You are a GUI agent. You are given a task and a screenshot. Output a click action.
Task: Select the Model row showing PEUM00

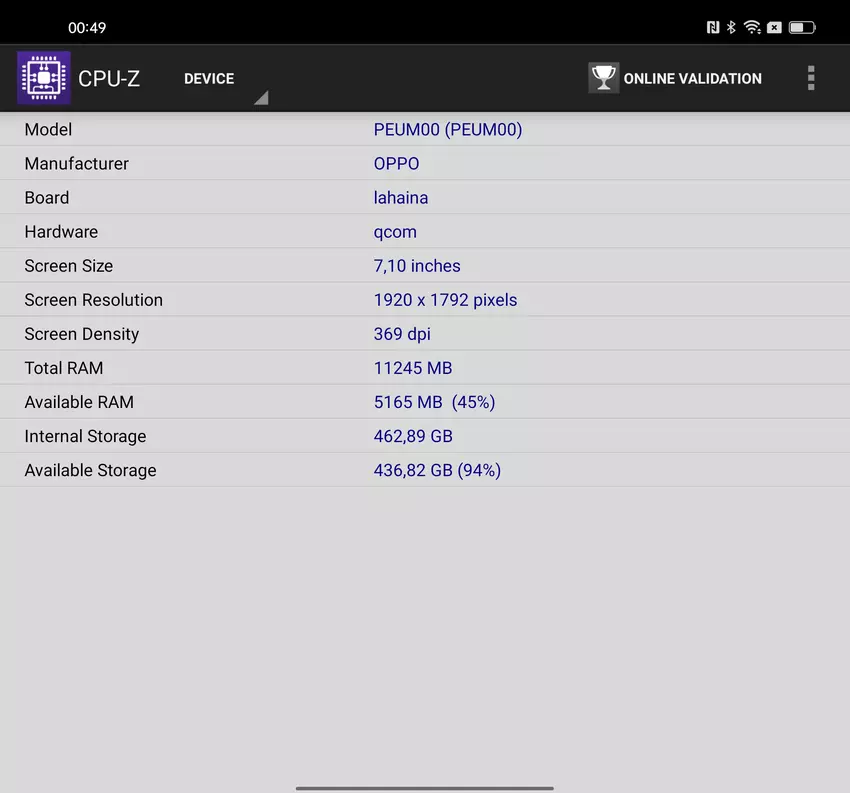(425, 129)
